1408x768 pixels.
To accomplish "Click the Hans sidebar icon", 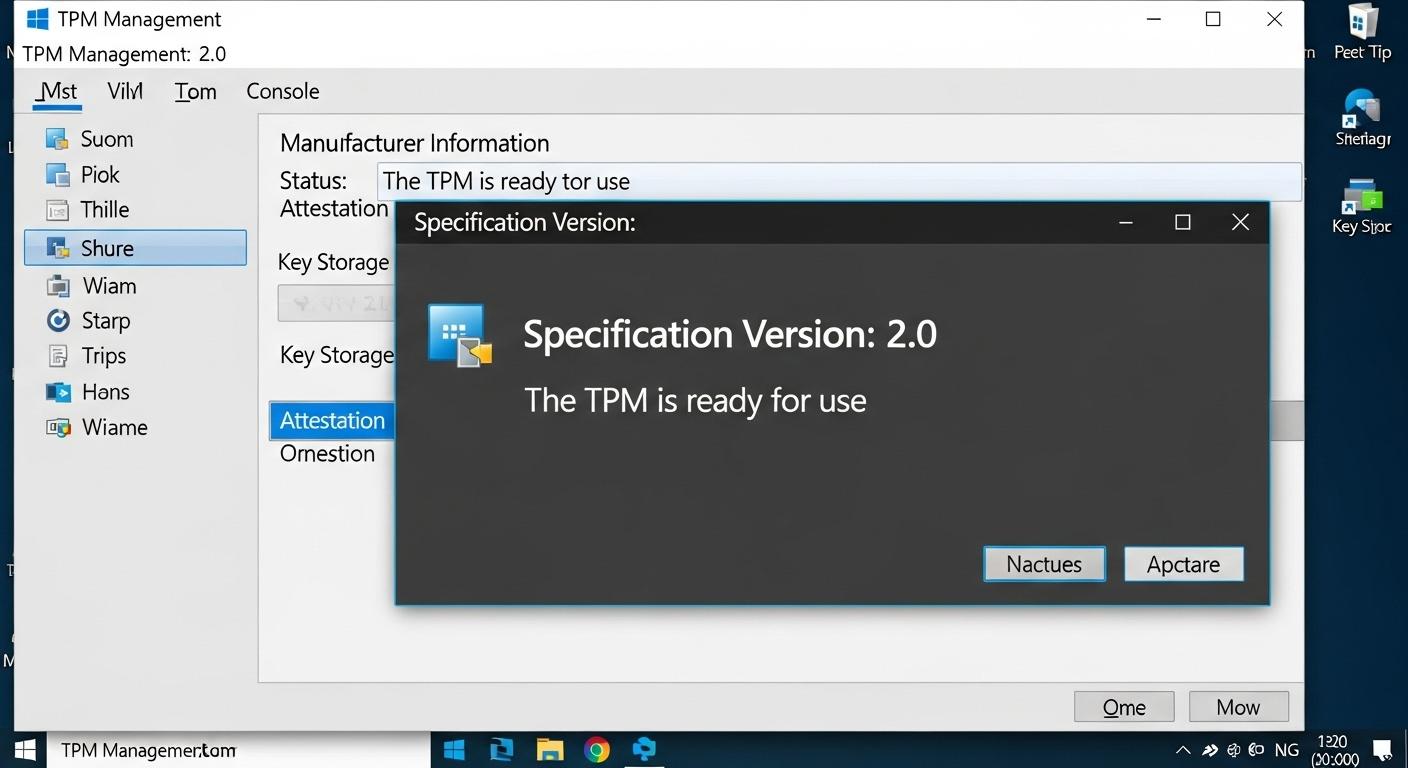I will (x=57, y=392).
